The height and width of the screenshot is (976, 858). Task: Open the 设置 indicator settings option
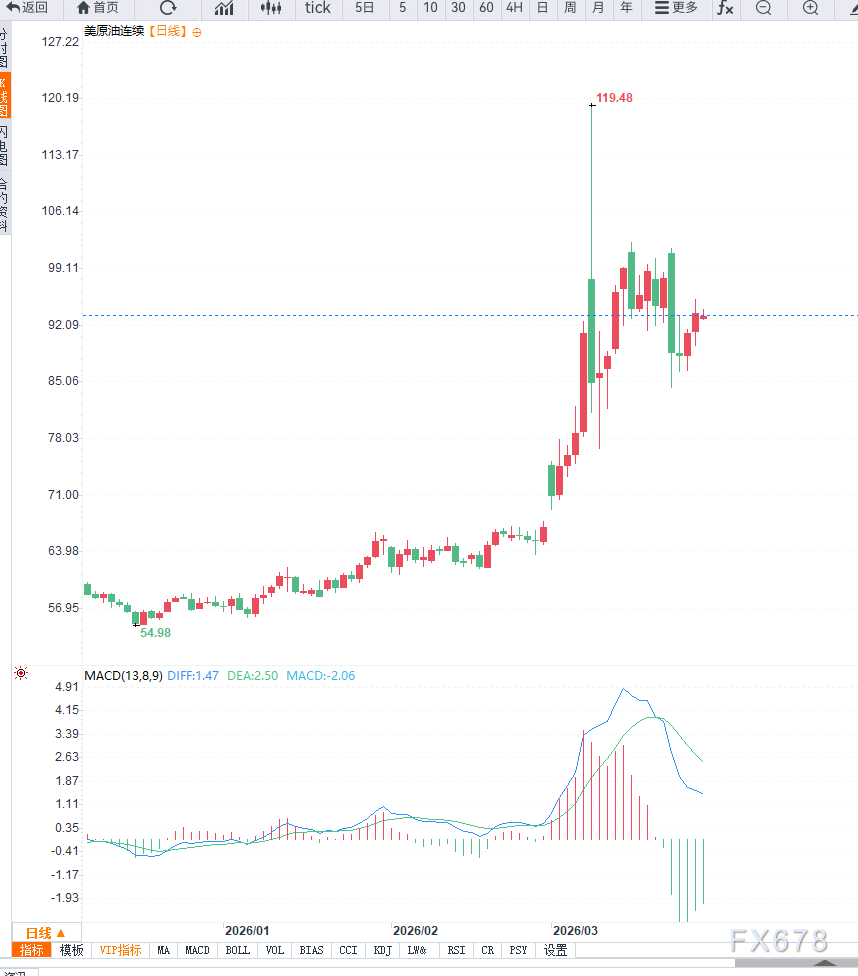coord(555,950)
